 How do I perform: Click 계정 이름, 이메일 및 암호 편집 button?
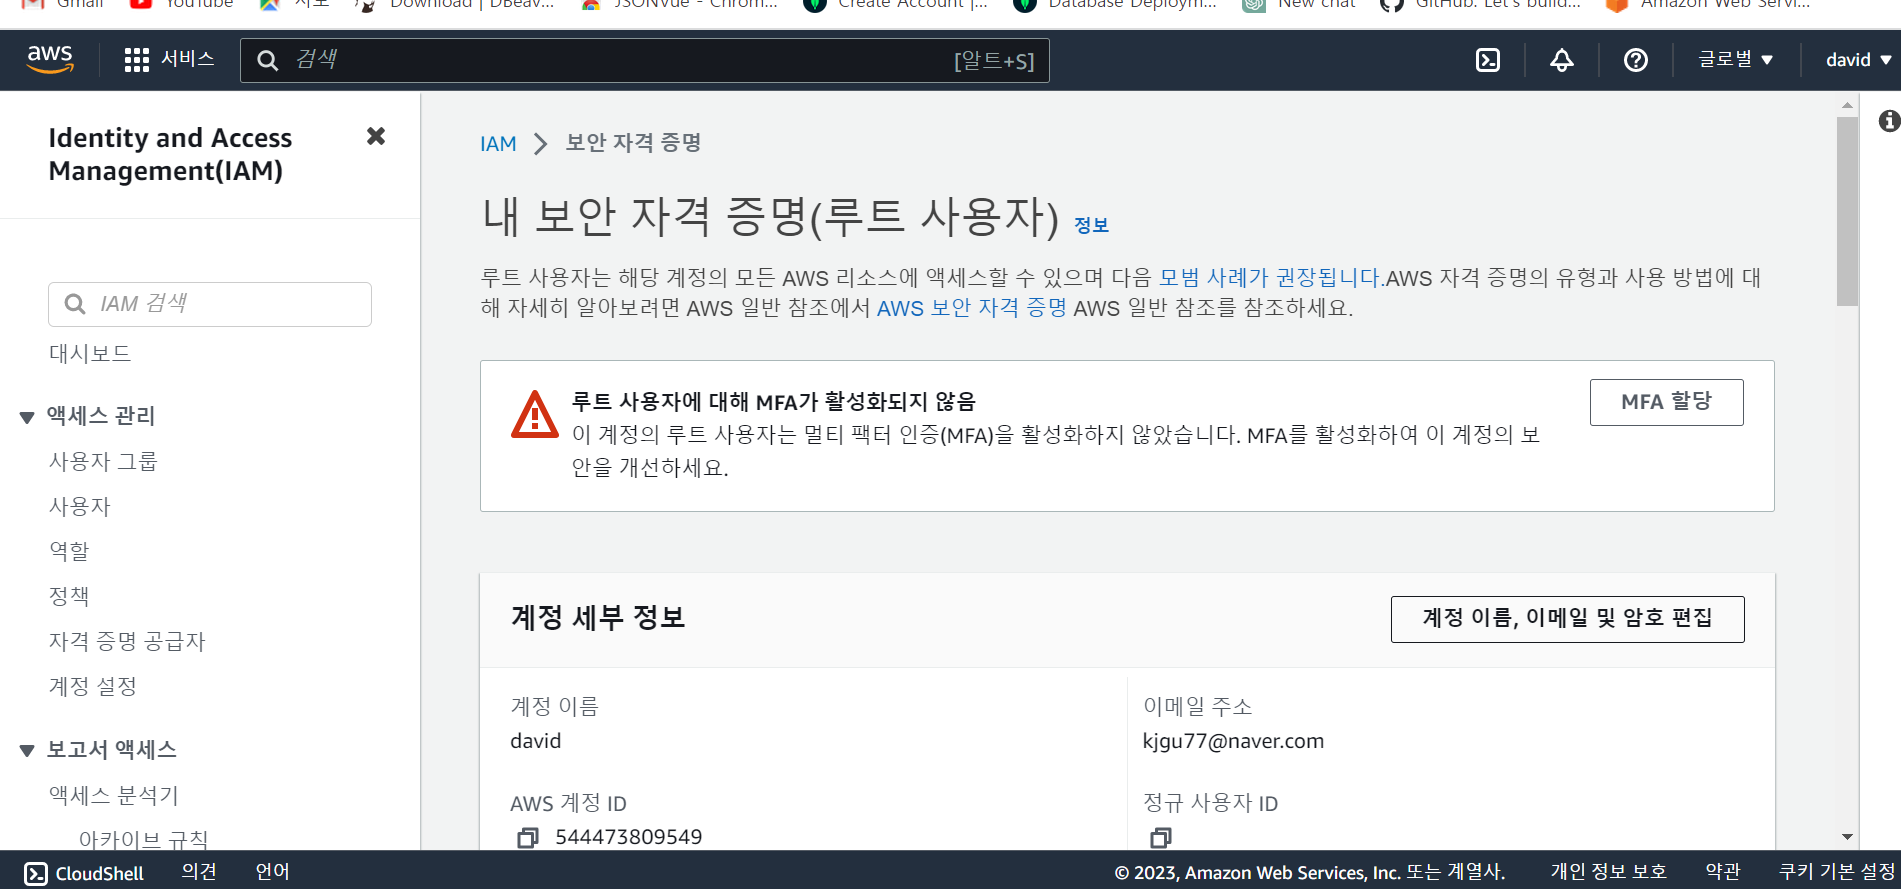point(1567,619)
